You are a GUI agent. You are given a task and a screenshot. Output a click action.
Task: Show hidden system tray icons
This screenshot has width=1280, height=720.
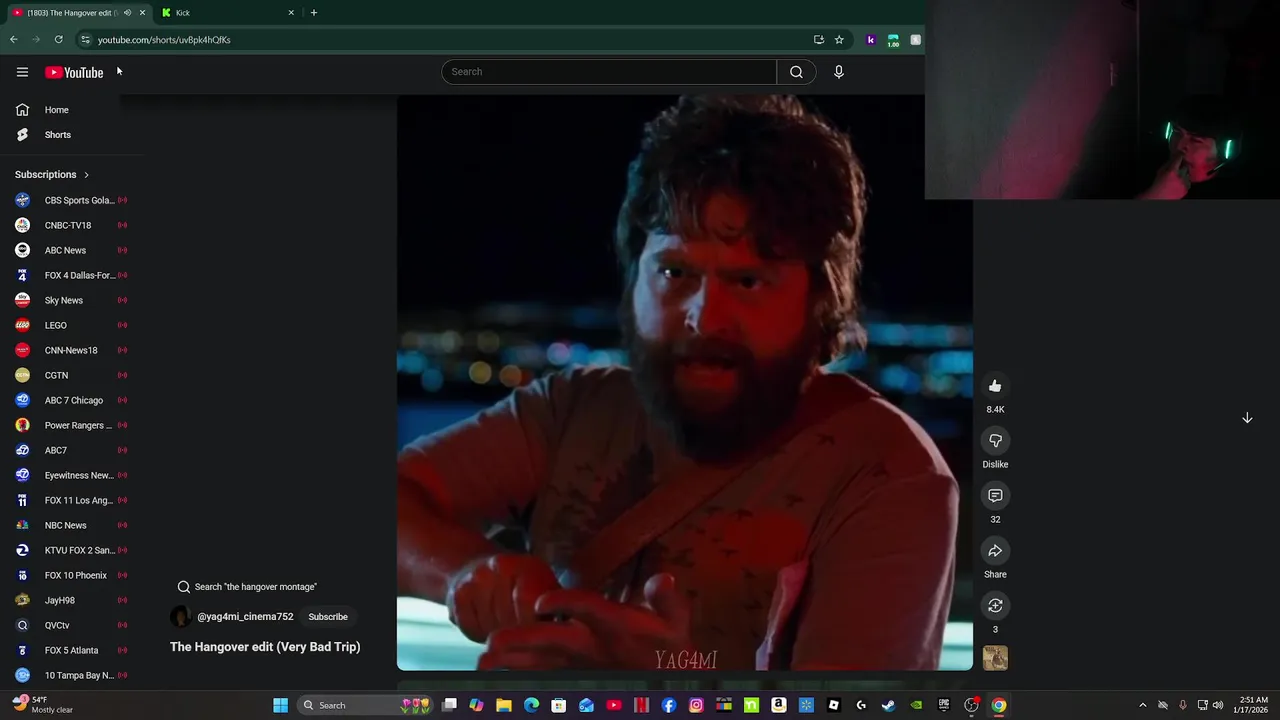1143,705
